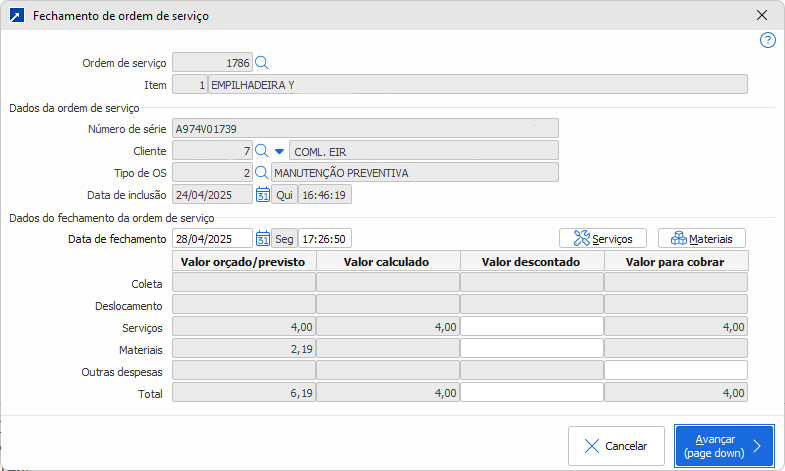785x471 pixels.
Task: Click the closing time field 17:26:50
Action: click(324, 239)
